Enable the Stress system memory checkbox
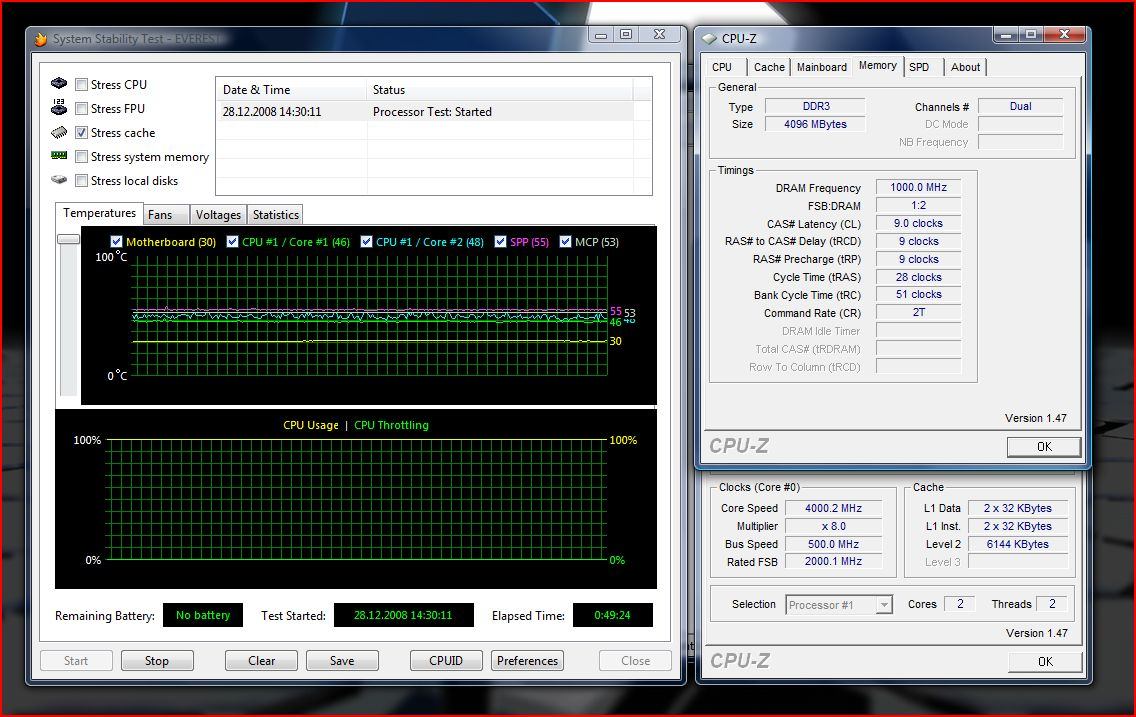Image resolution: width=1136 pixels, height=717 pixels. coord(82,156)
